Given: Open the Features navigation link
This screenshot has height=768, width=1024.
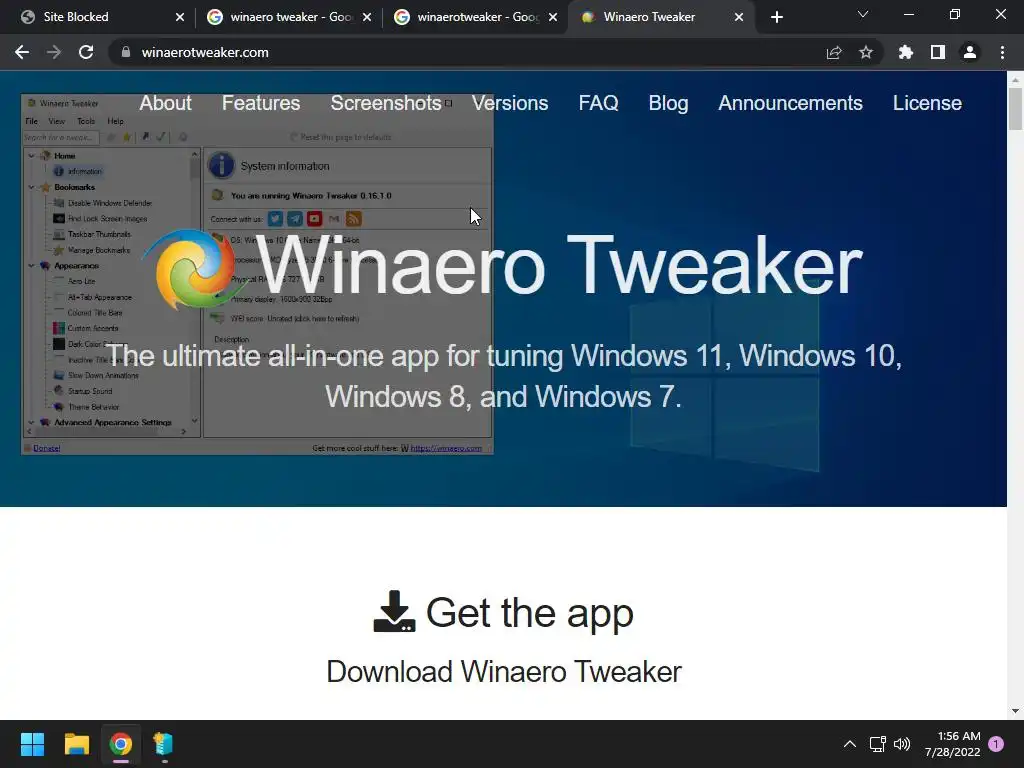Looking at the screenshot, I should (x=261, y=103).
